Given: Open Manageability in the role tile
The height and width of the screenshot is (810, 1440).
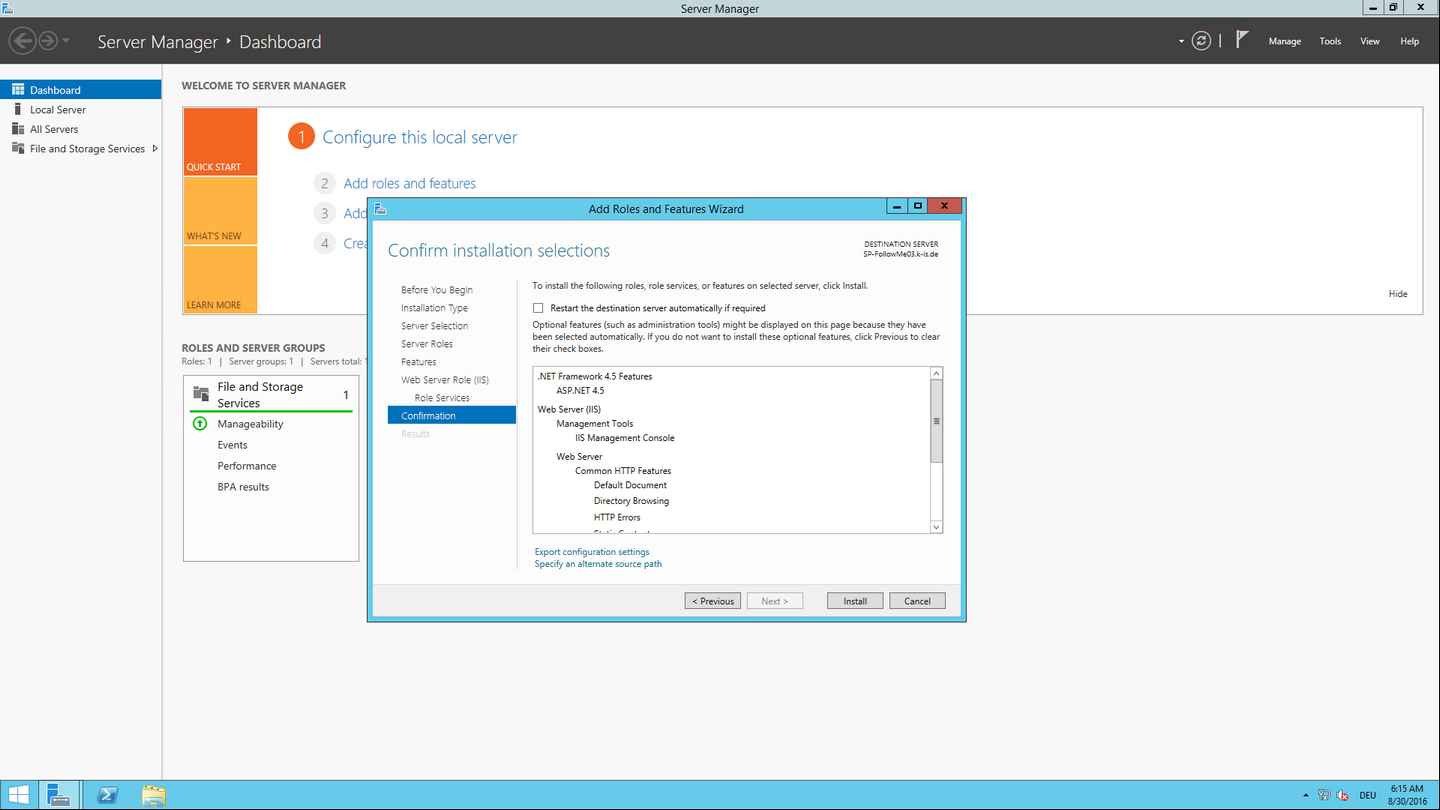Looking at the screenshot, I should 250,424.
